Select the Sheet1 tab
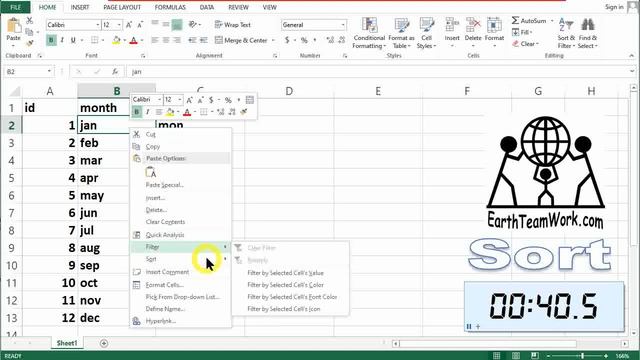This screenshot has height=360, width=640. (x=67, y=343)
